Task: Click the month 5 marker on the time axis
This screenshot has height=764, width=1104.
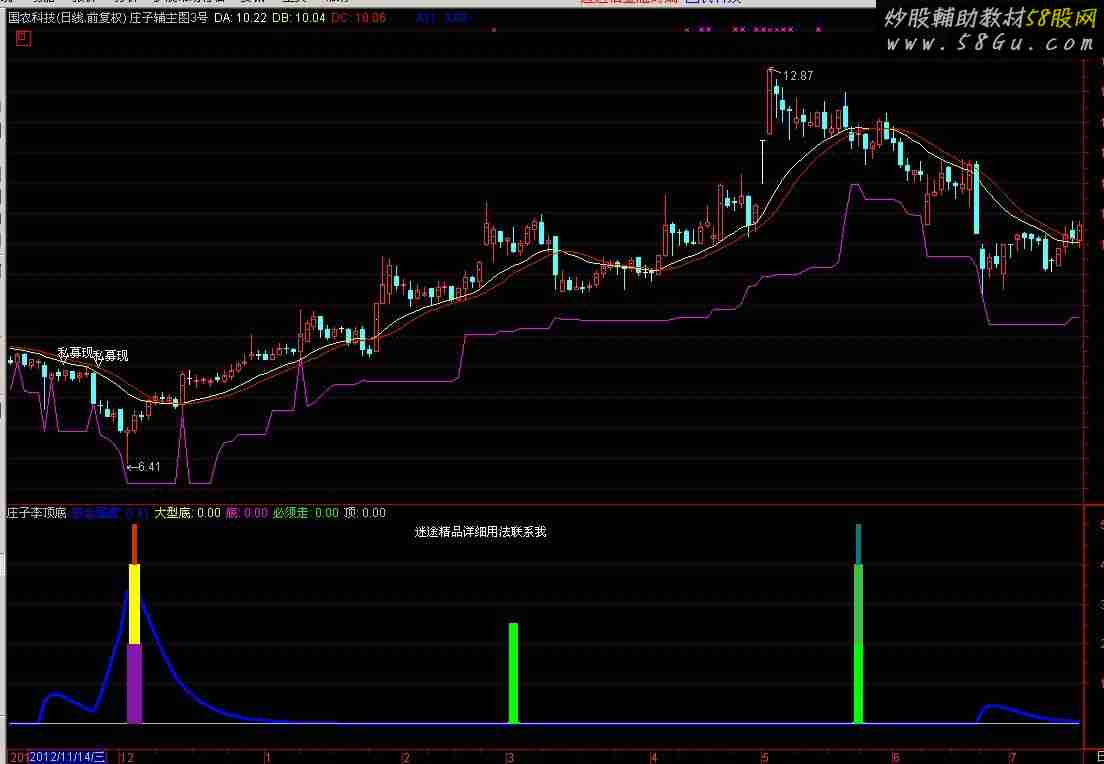Action: coord(764,757)
